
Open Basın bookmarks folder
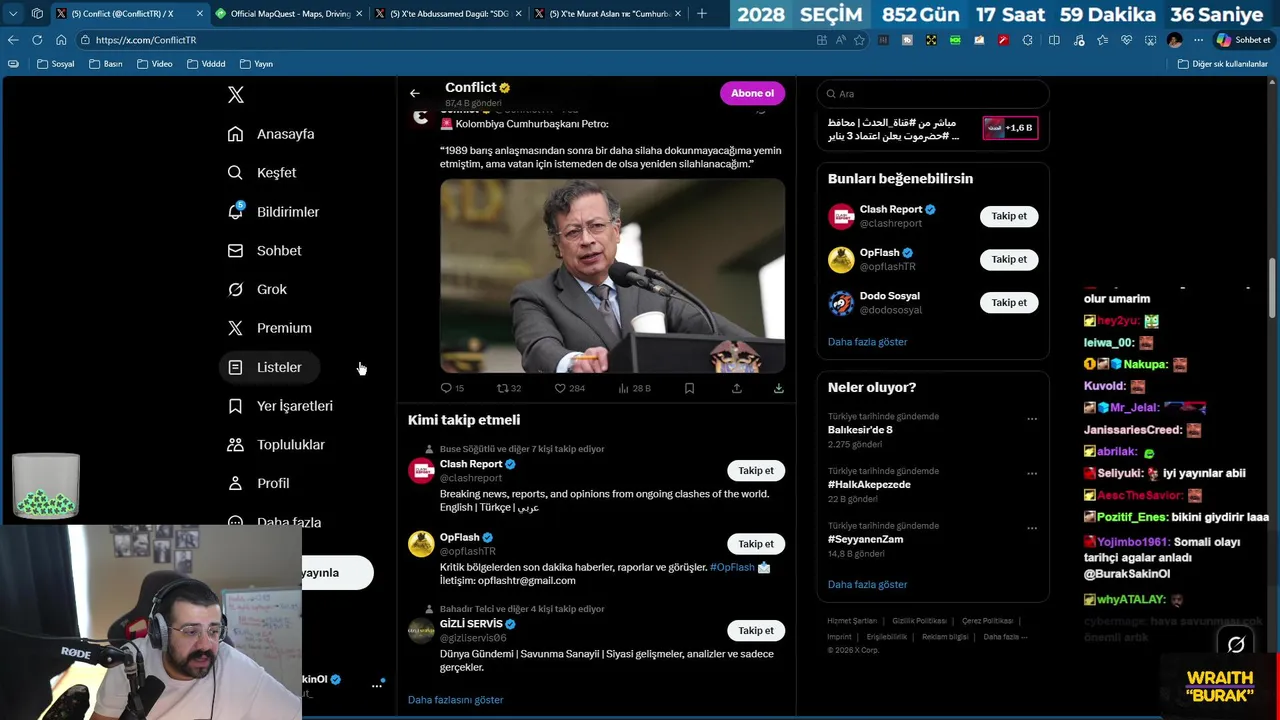tap(106, 64)
